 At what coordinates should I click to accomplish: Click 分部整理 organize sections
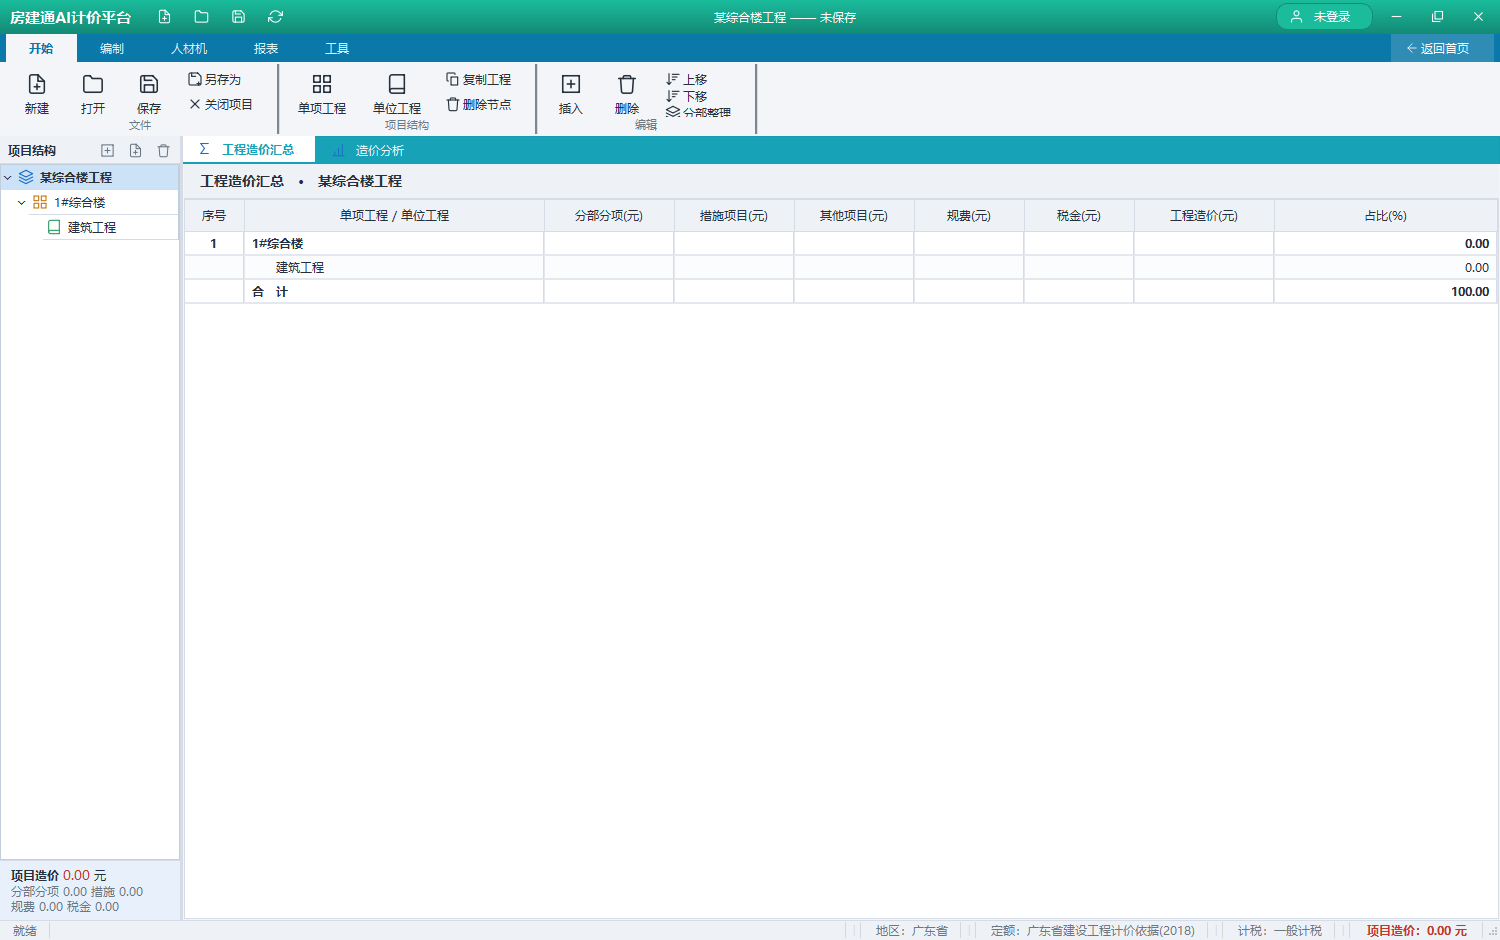(698, 112)
